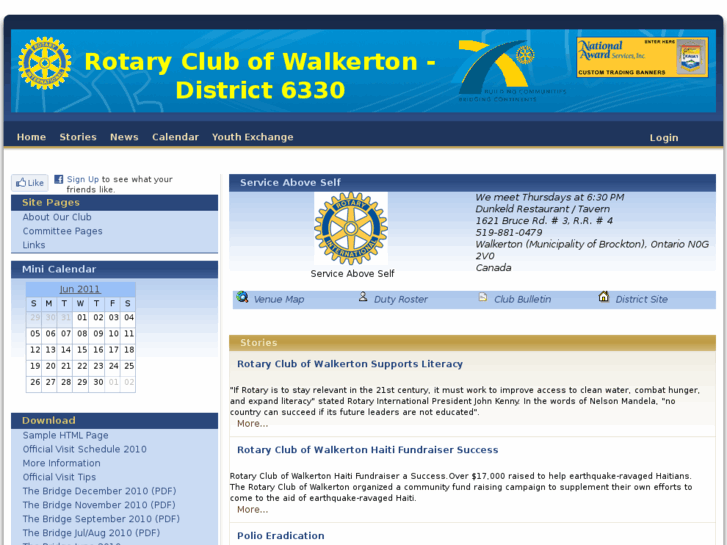
Task: Click the Service Above Self section header
Action: [x=472, y=183]
